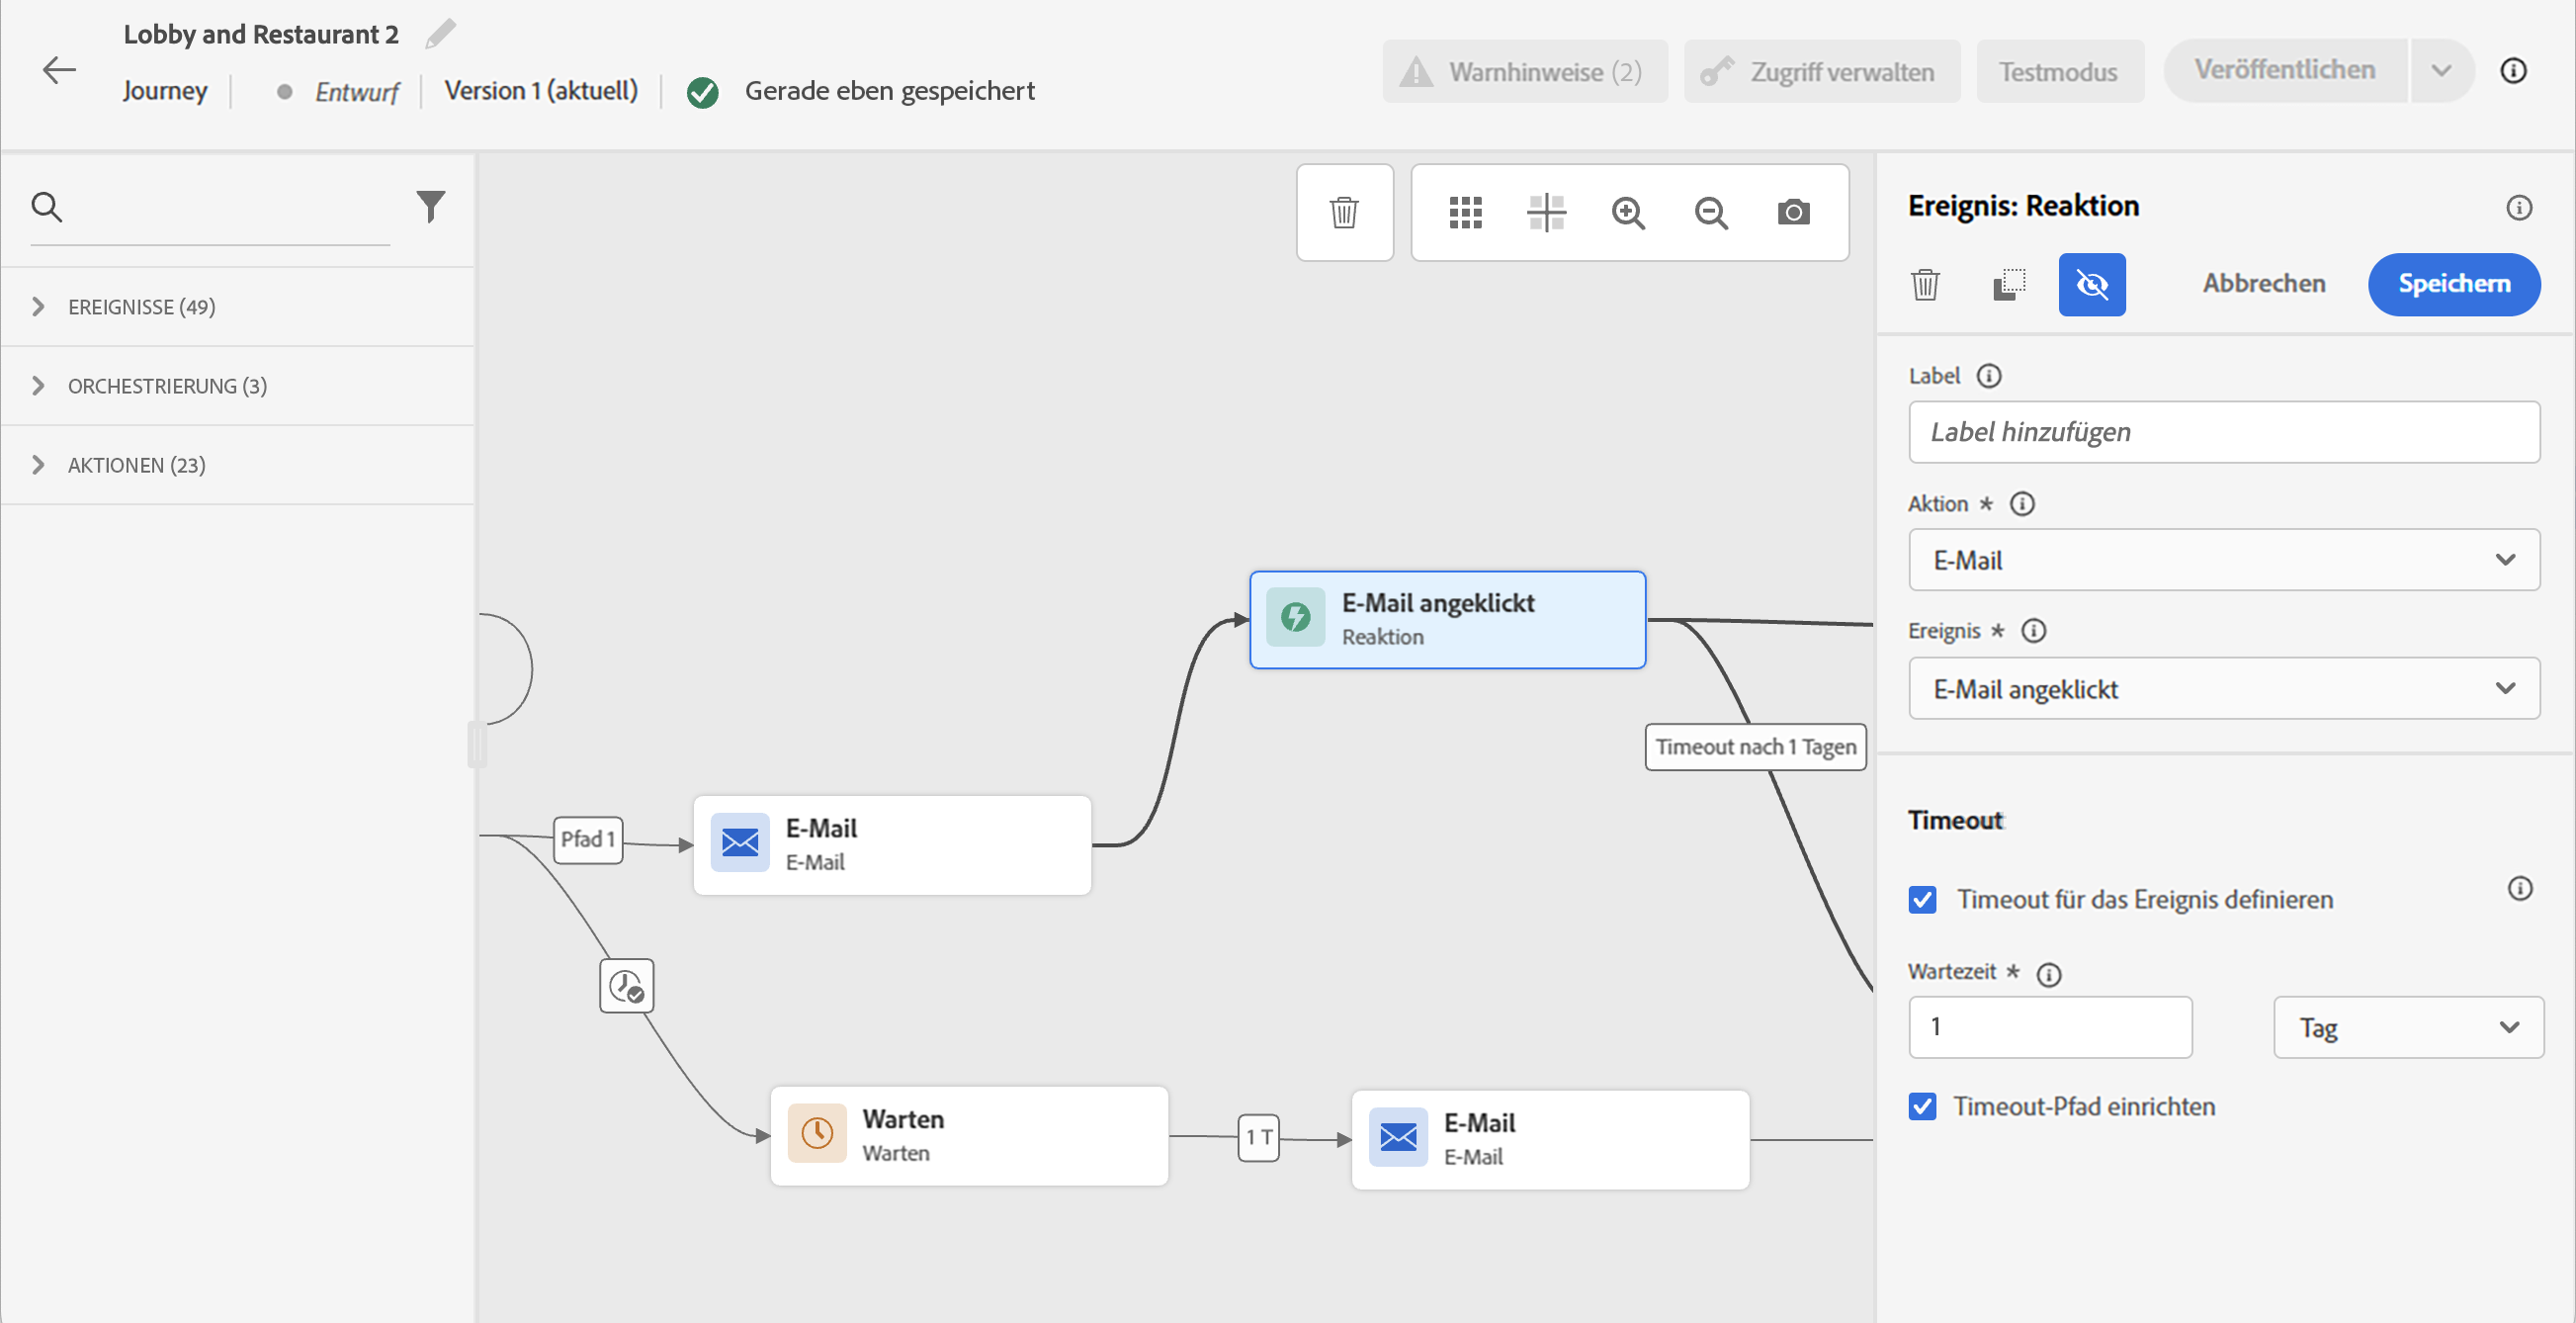2576x1323 pixels.
Task: Click the duplicate activity icon in panel
Action: point(2008,285)
